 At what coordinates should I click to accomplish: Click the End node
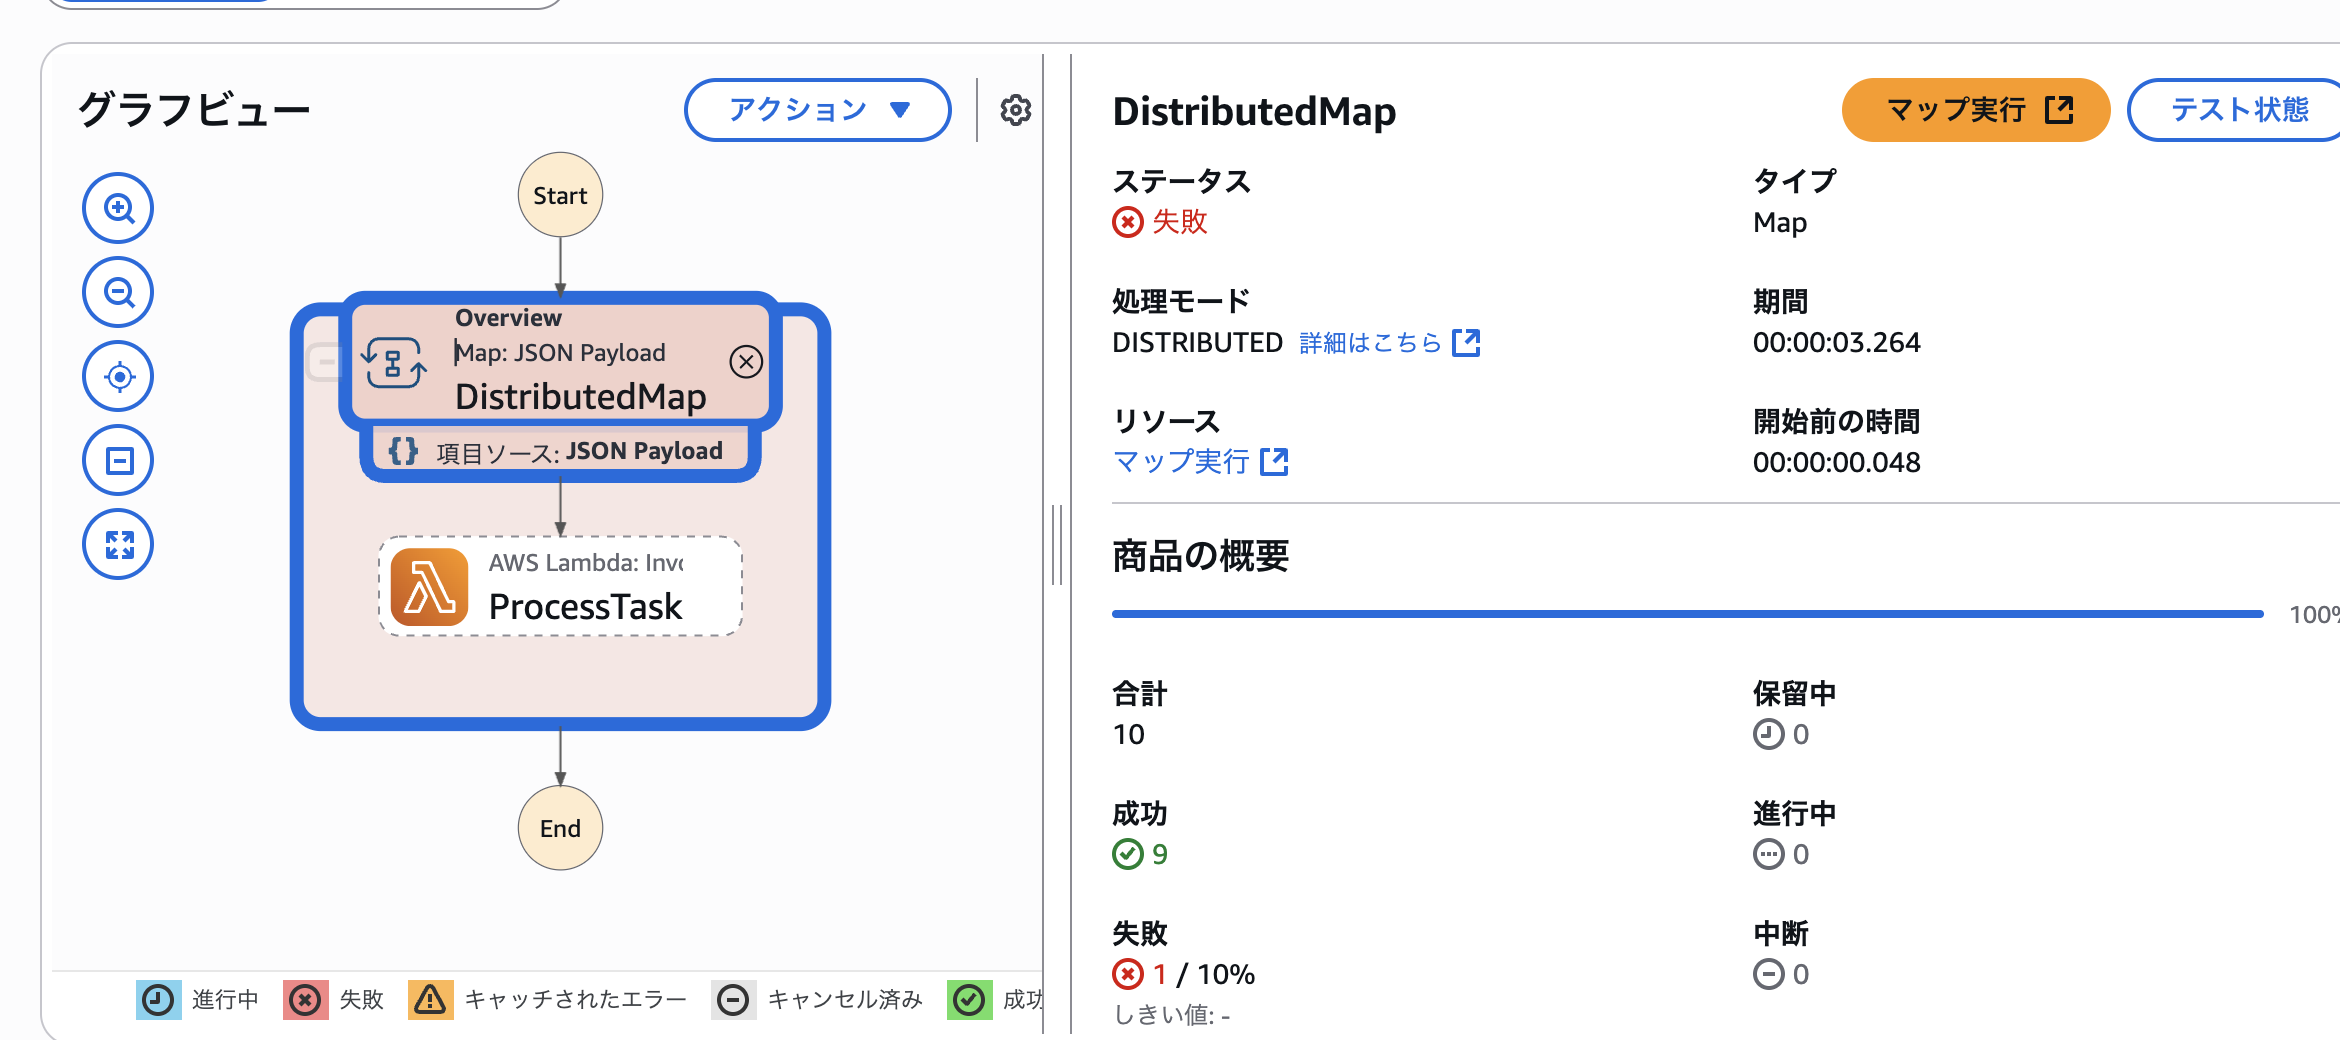(x=560, y=828)
